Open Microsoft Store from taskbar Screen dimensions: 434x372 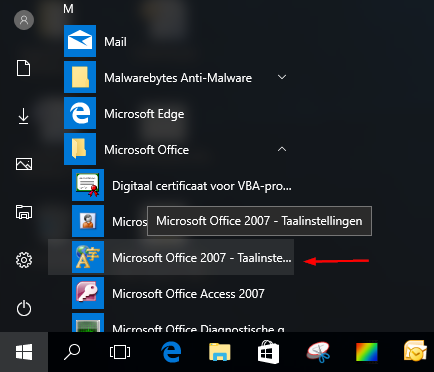tap(269, 352)
